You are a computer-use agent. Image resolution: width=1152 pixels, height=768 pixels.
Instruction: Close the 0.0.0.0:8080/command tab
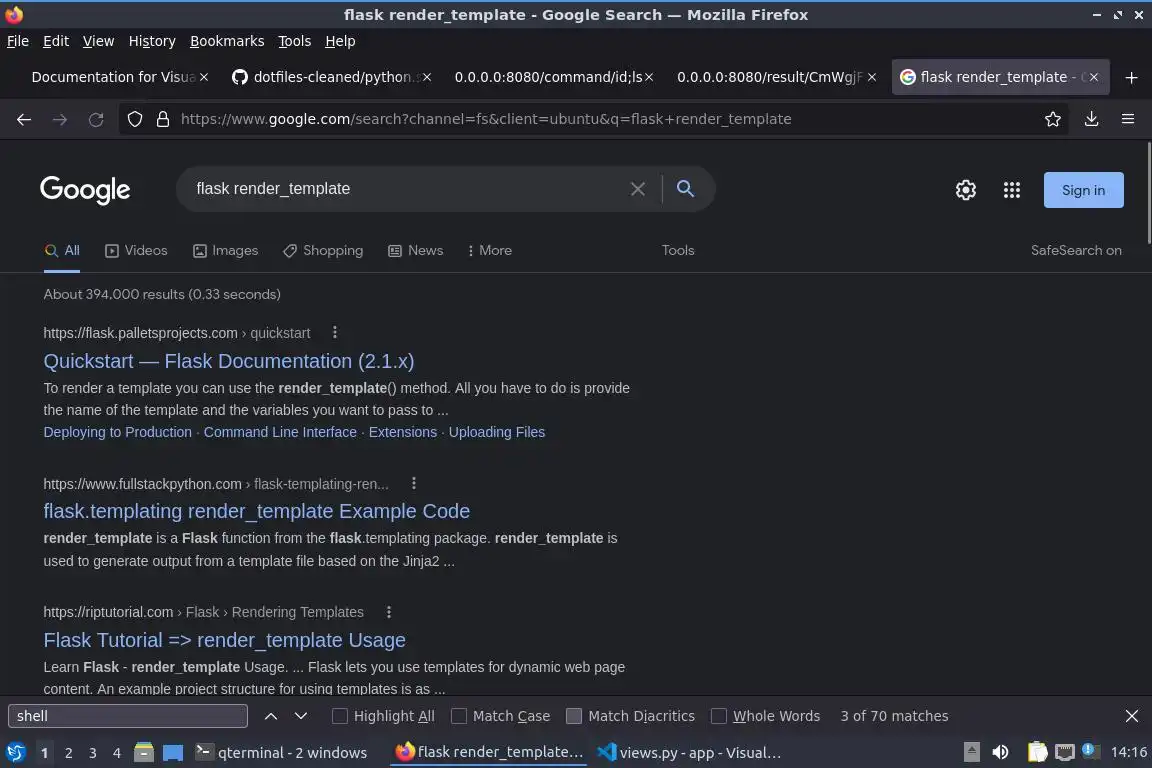649,77
